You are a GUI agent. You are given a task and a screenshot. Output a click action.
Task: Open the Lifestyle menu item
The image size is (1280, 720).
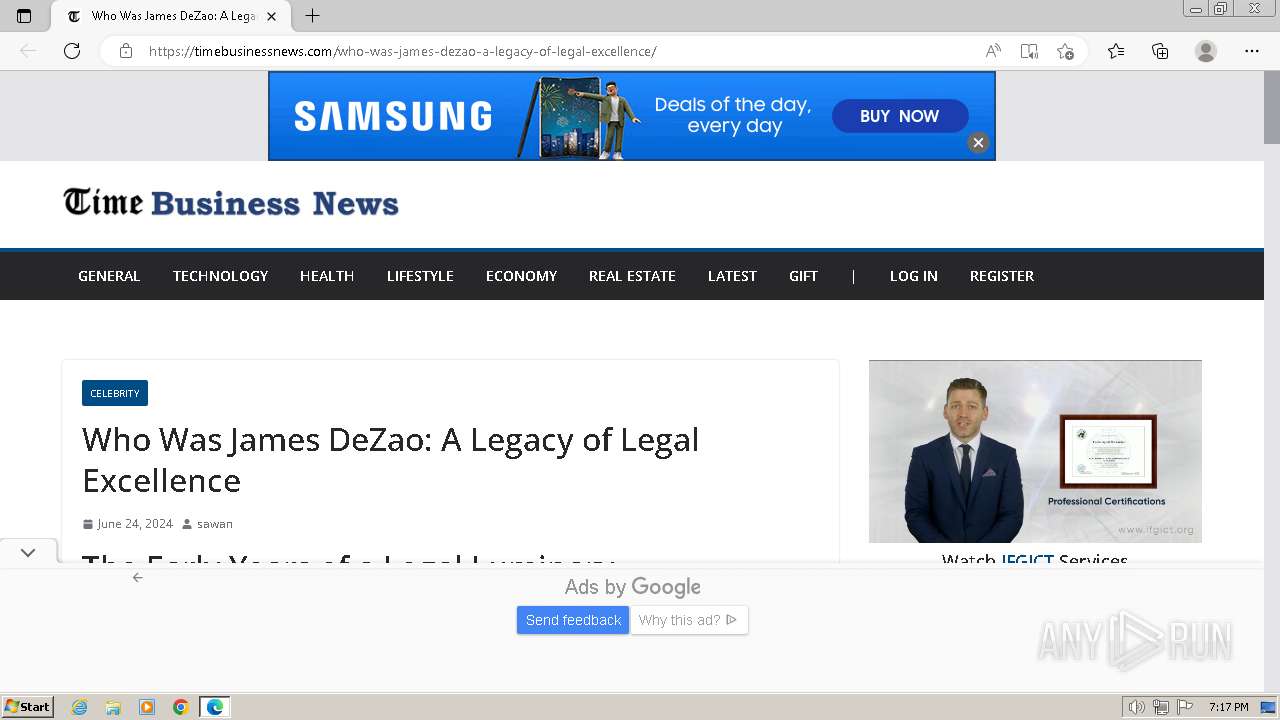[x=420, y=276]
